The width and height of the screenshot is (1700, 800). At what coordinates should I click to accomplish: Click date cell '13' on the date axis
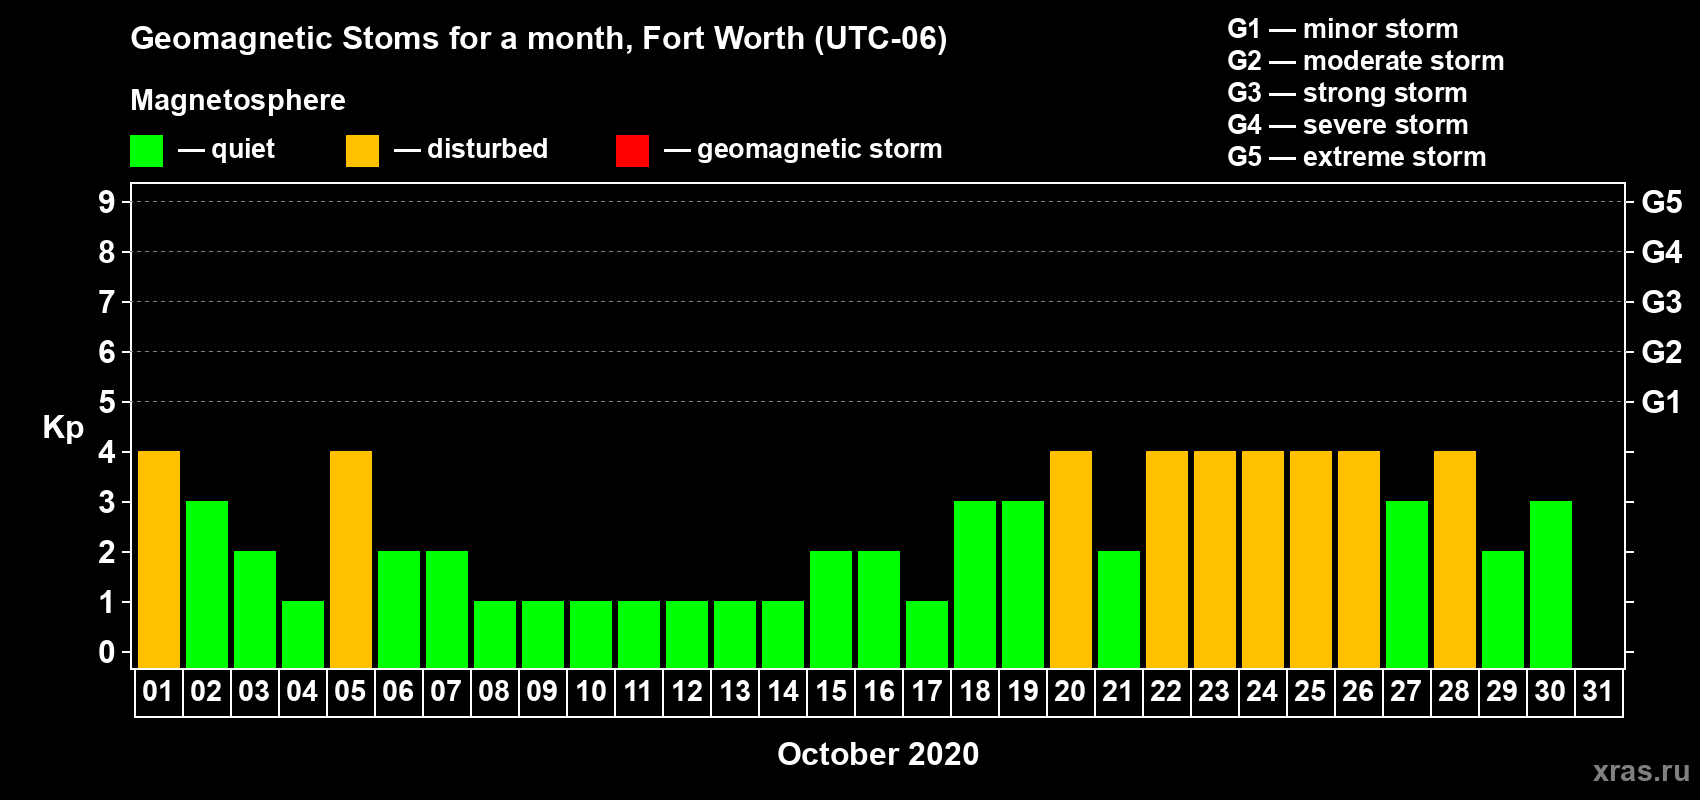[x=735, y=692]
